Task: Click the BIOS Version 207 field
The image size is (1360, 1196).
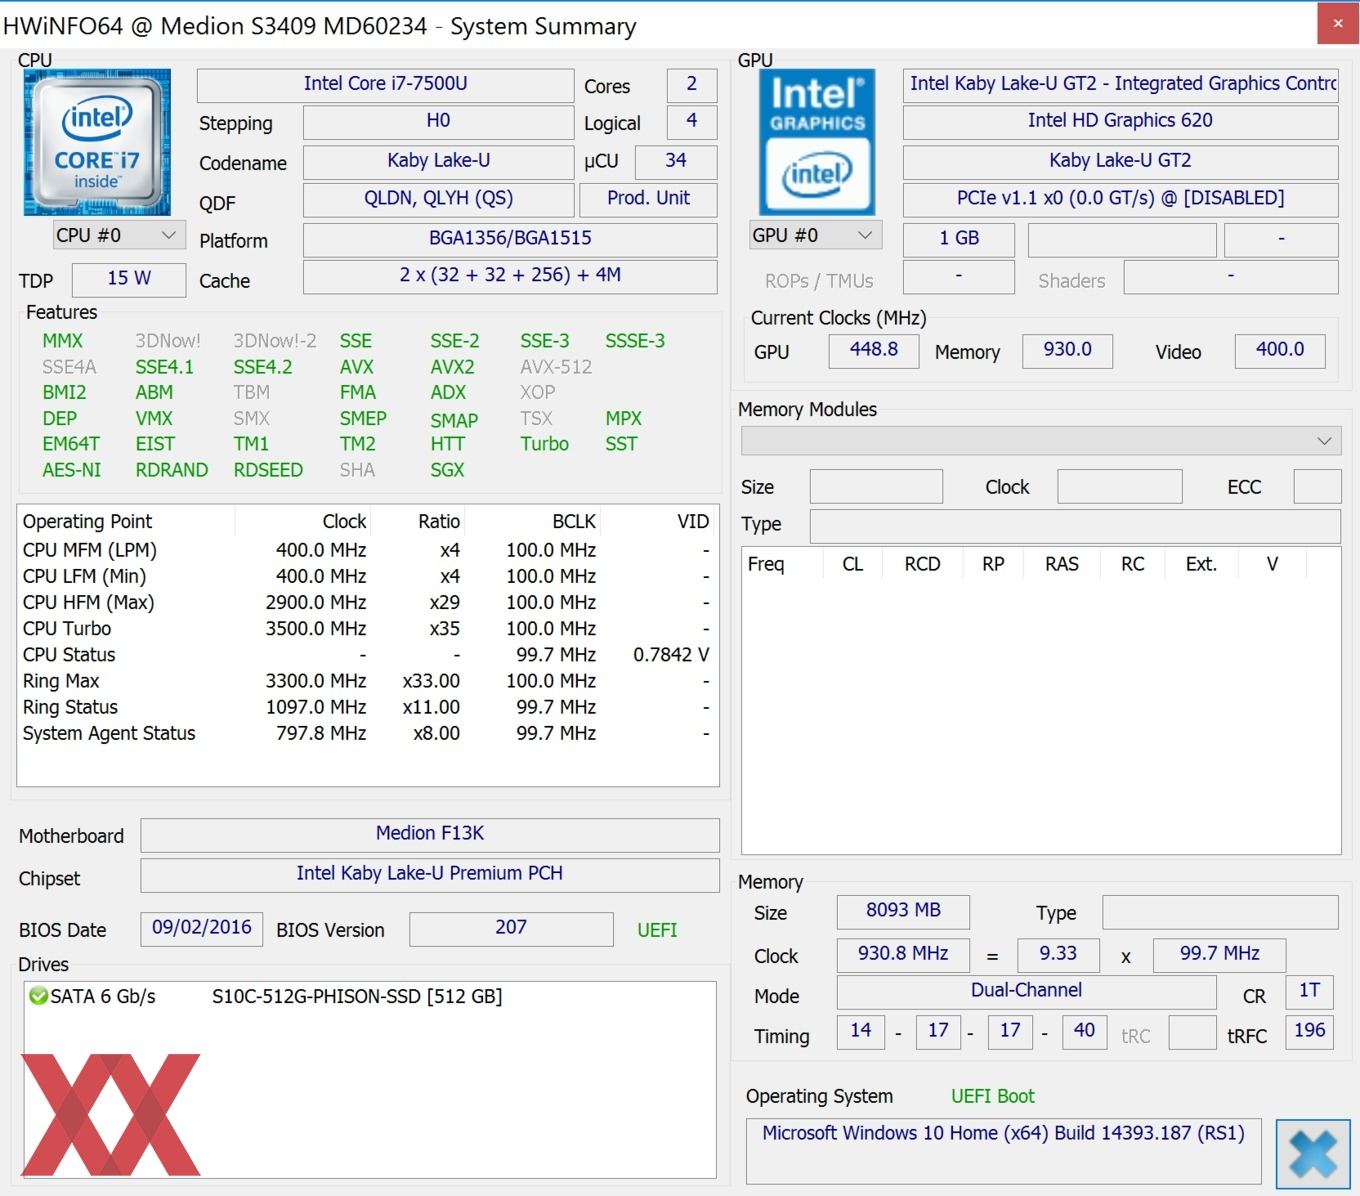Action: (511, 929)
